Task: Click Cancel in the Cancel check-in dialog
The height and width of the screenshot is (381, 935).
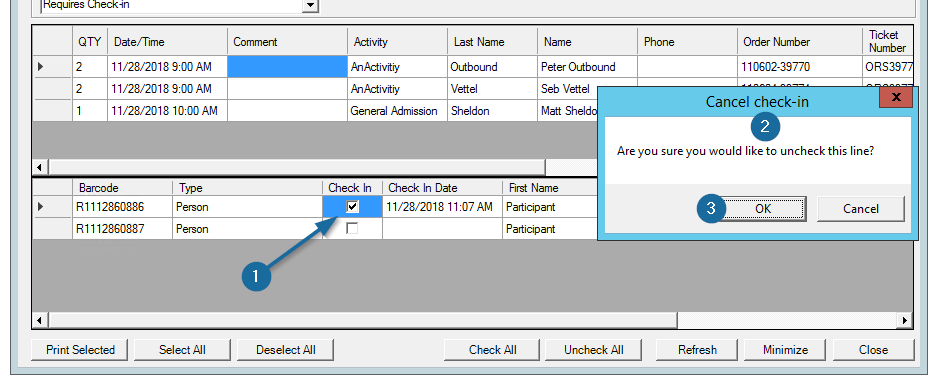Action: pos(860,209)
